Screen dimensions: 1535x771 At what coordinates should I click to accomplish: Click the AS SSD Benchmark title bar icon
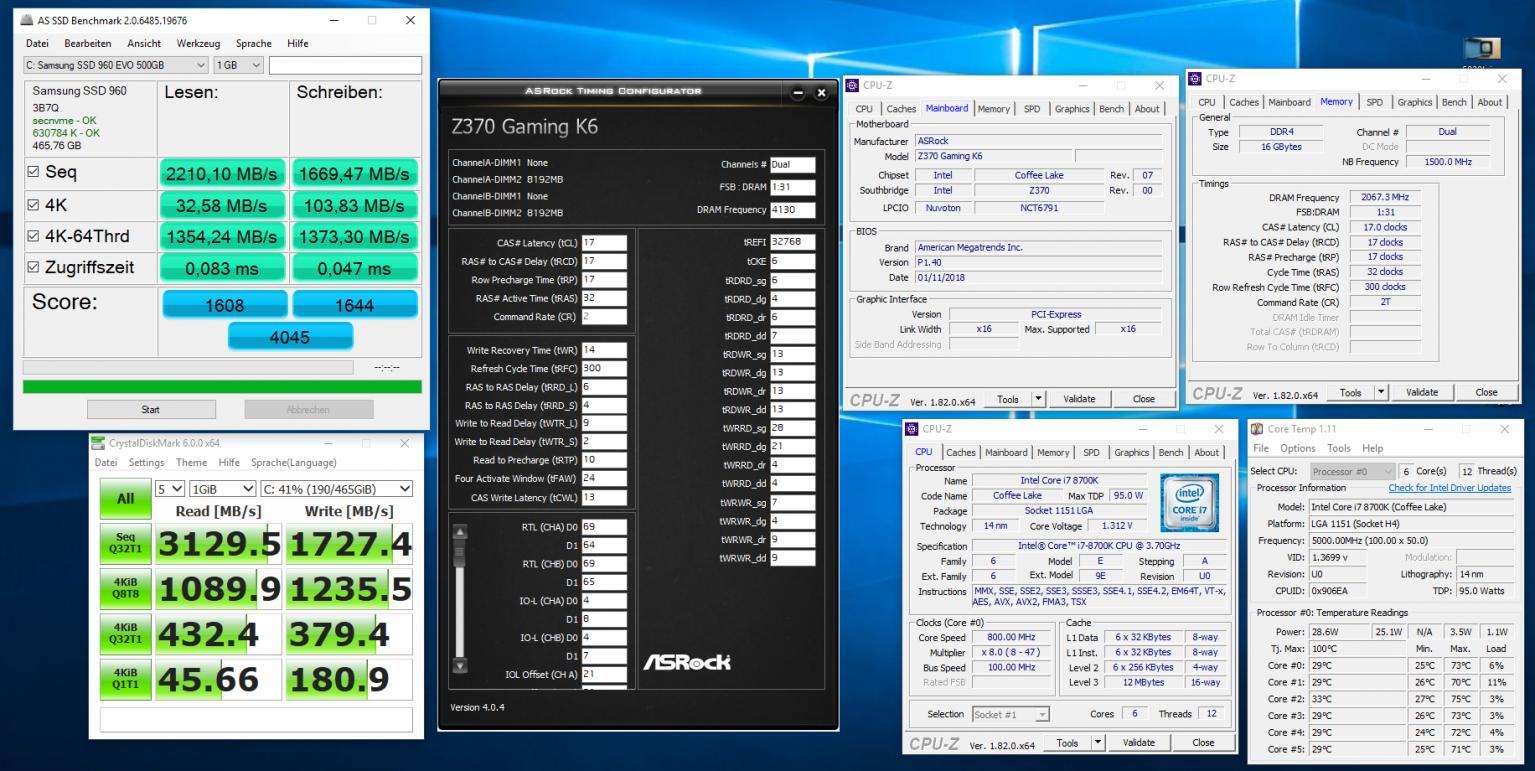tap(25, 21)
